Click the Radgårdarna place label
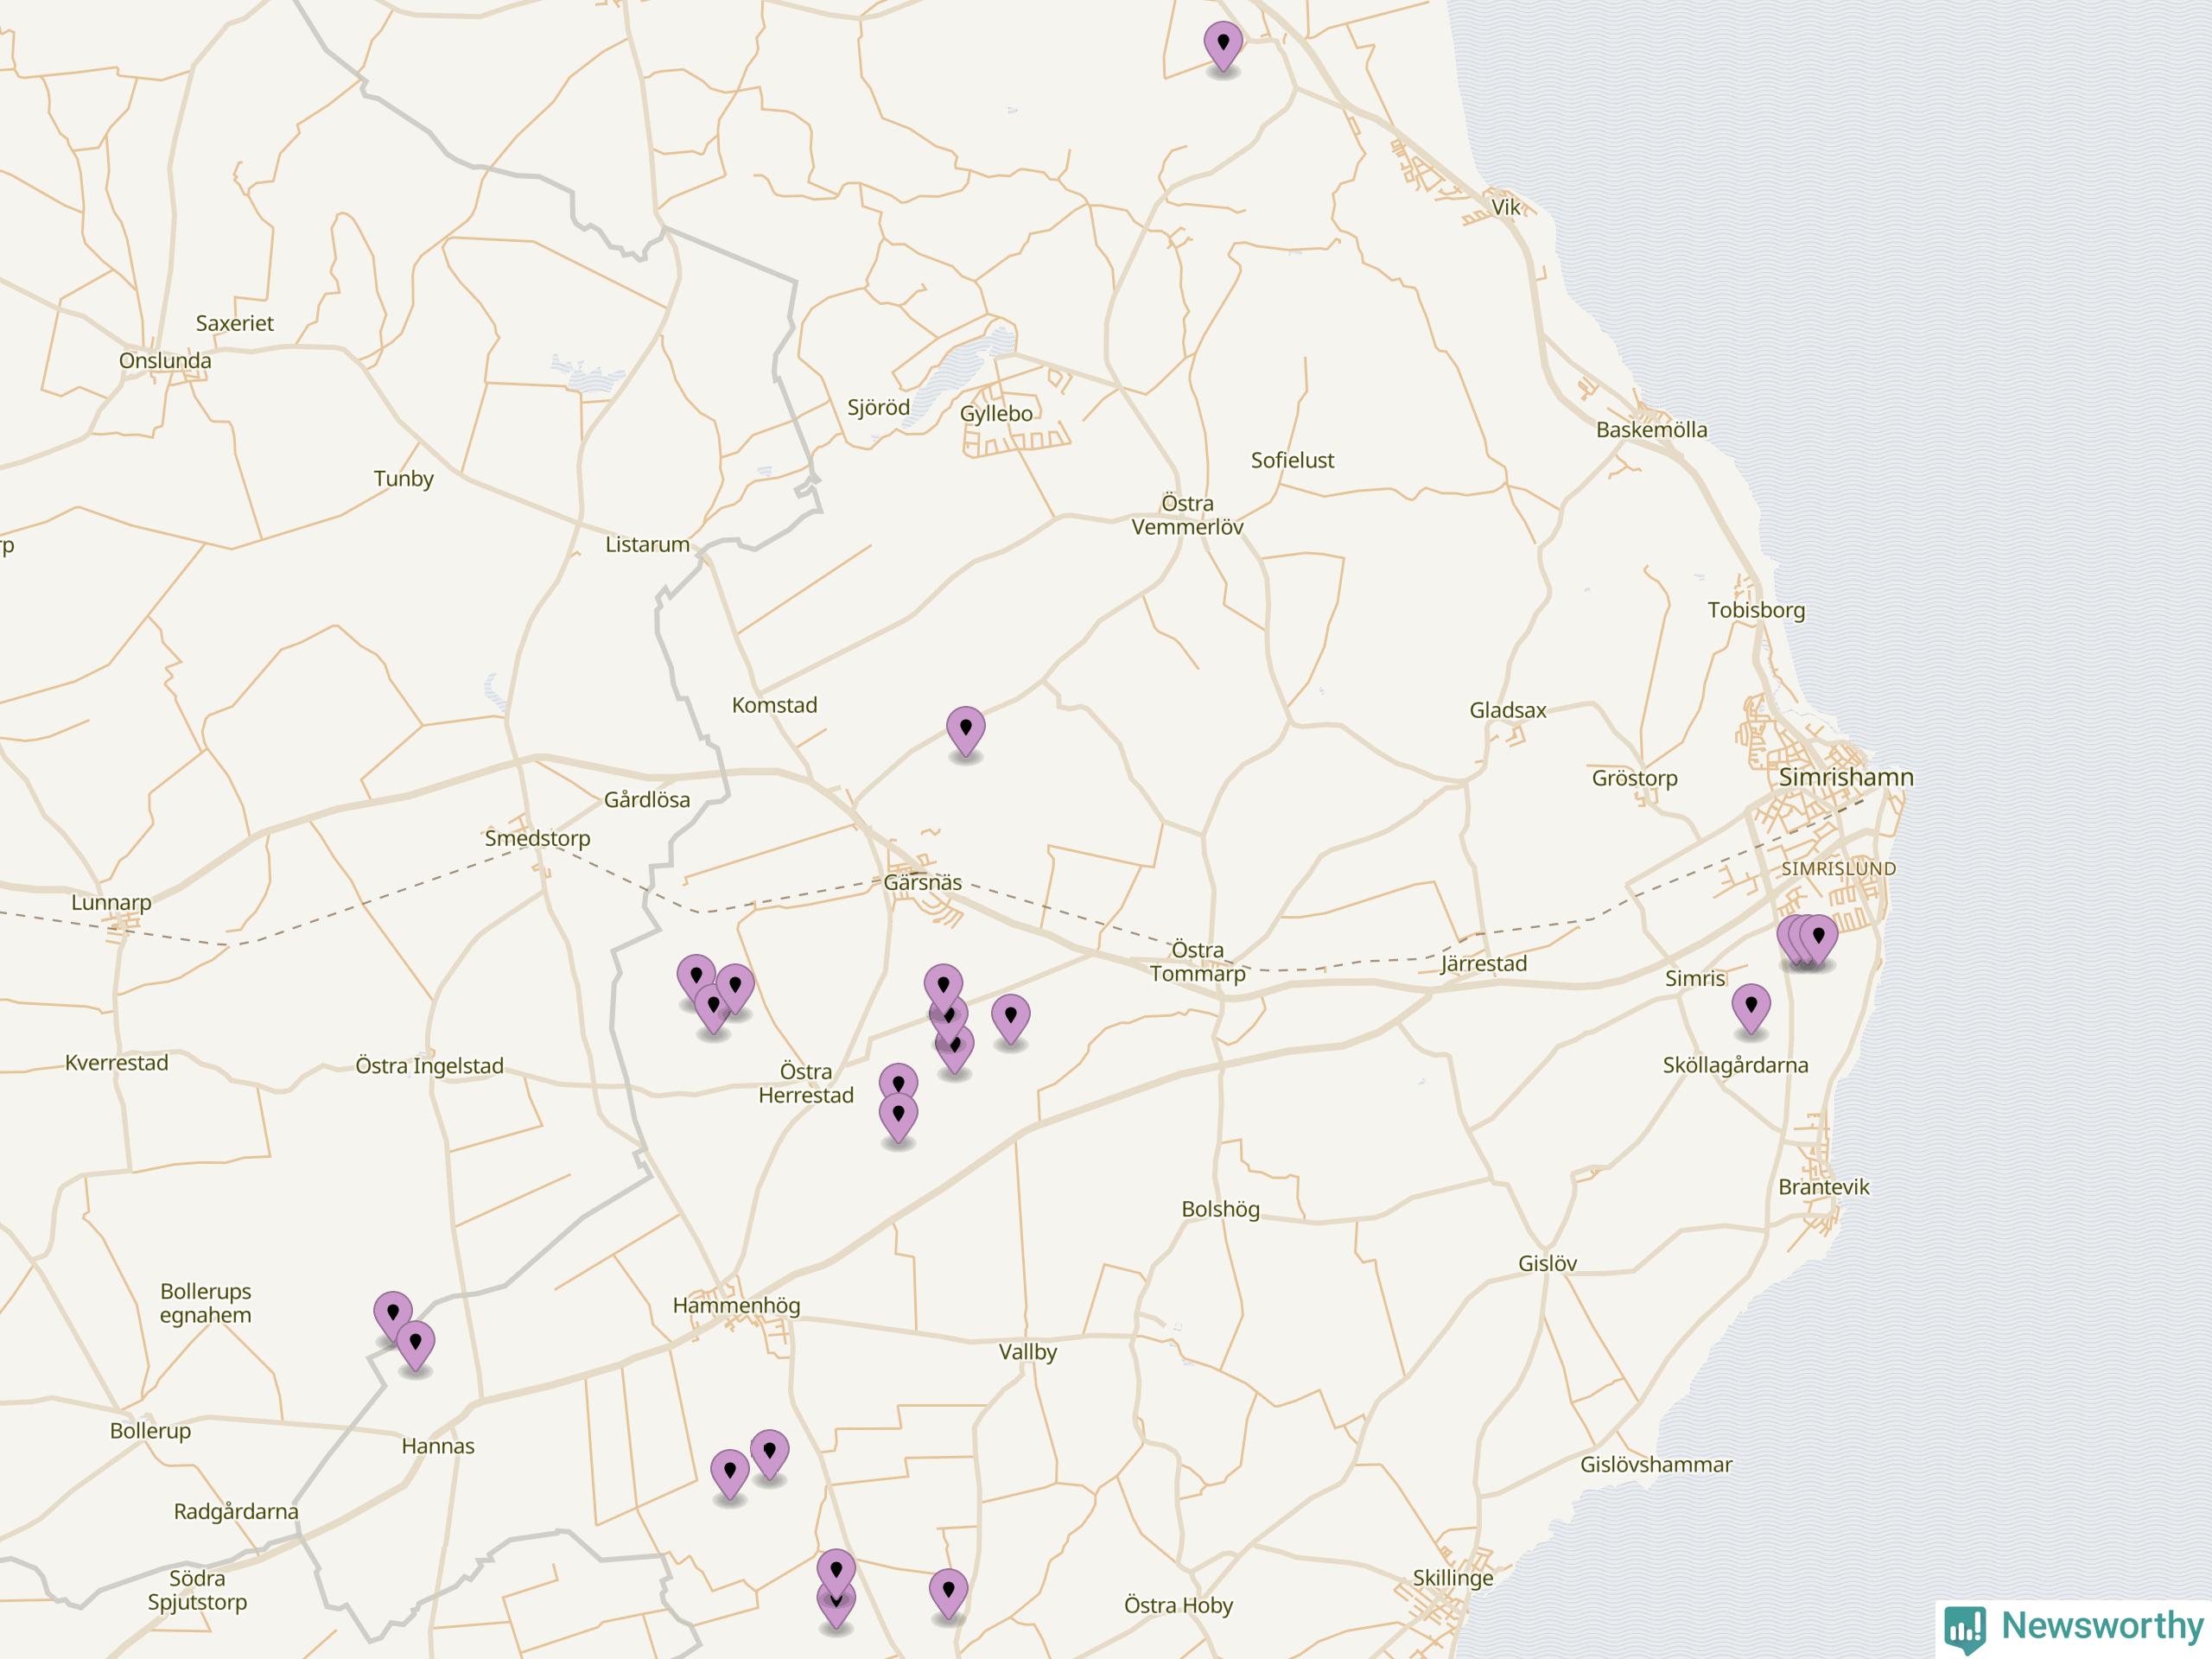 click(236, 1512)
